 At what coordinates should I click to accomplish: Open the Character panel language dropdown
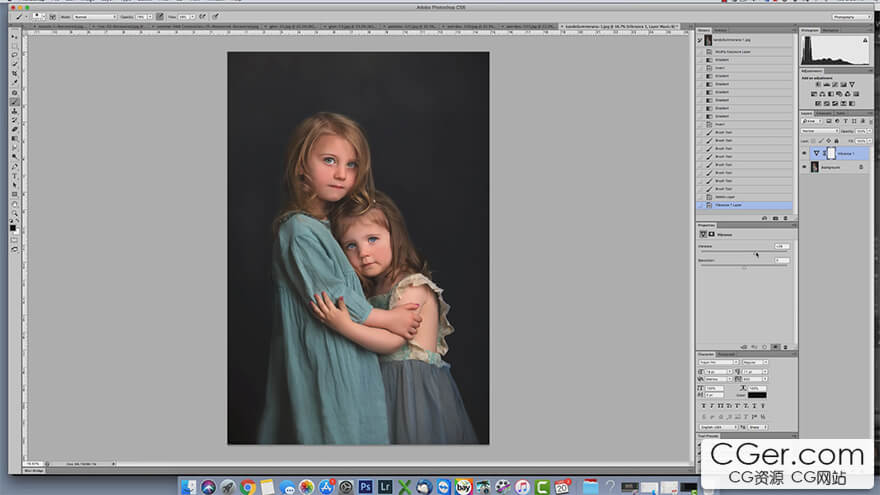pos(718,427)
